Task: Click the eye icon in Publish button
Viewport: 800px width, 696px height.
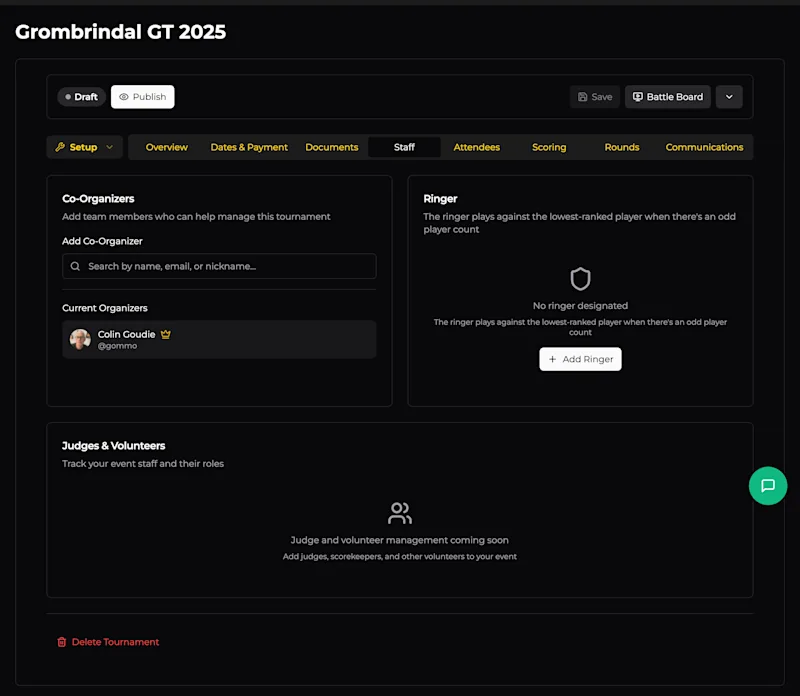Action: (x=123, y=96)
